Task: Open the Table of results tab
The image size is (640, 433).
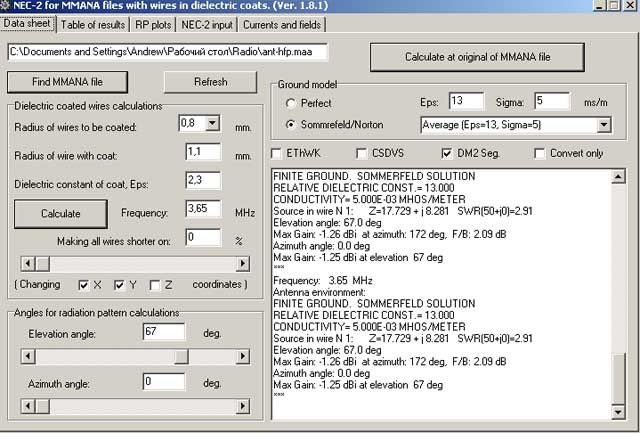Action: point(93,25)
